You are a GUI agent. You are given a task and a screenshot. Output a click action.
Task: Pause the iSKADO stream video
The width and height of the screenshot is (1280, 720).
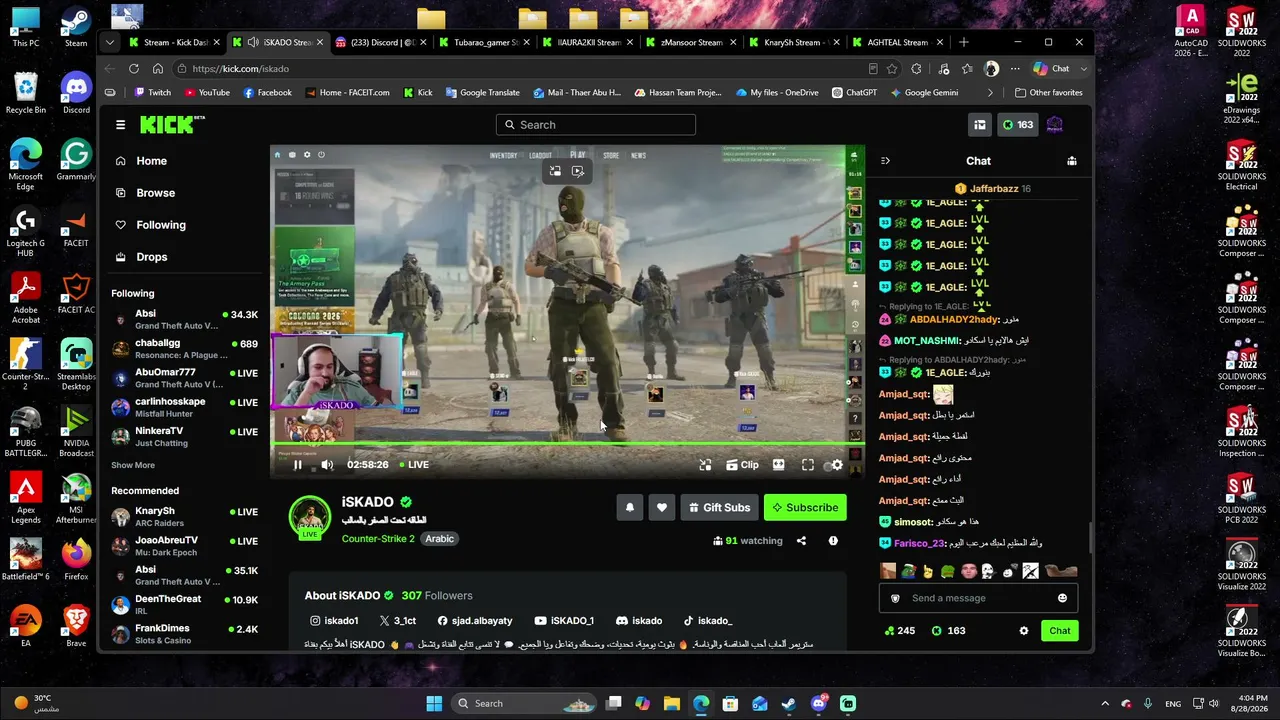click(297, 465)
